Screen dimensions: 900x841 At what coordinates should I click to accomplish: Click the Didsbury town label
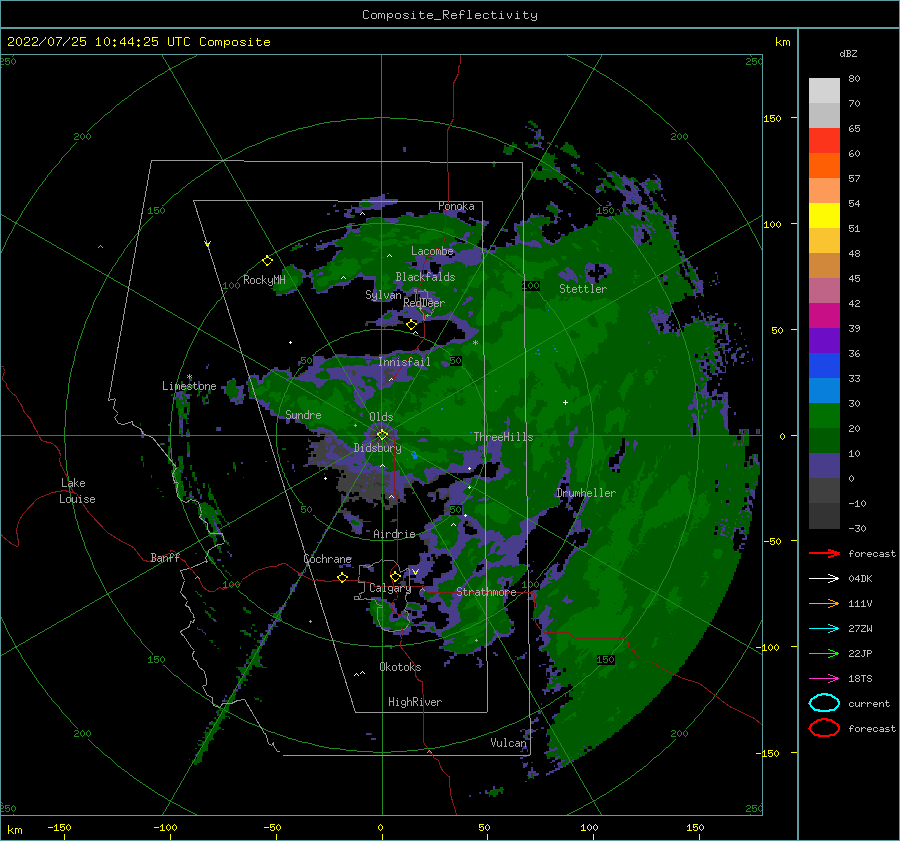click(378, 448)
